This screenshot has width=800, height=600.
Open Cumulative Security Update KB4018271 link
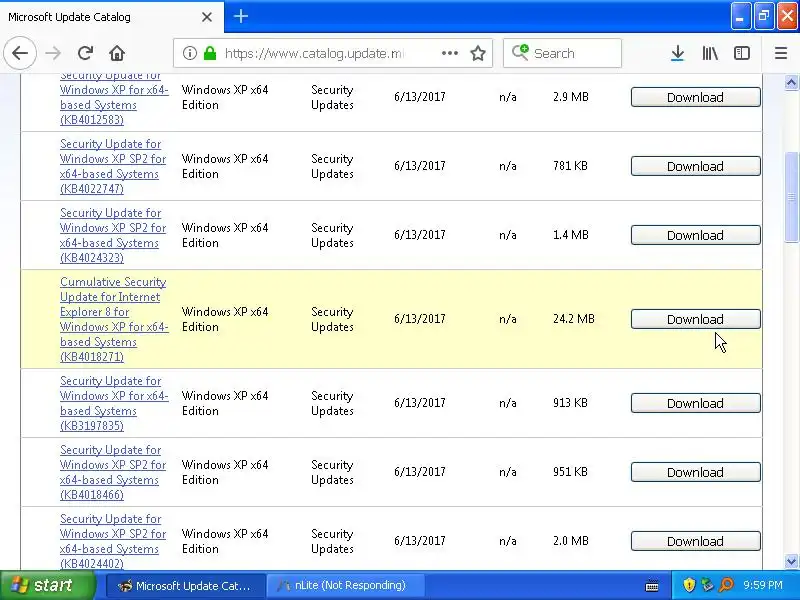coord(114,319)
